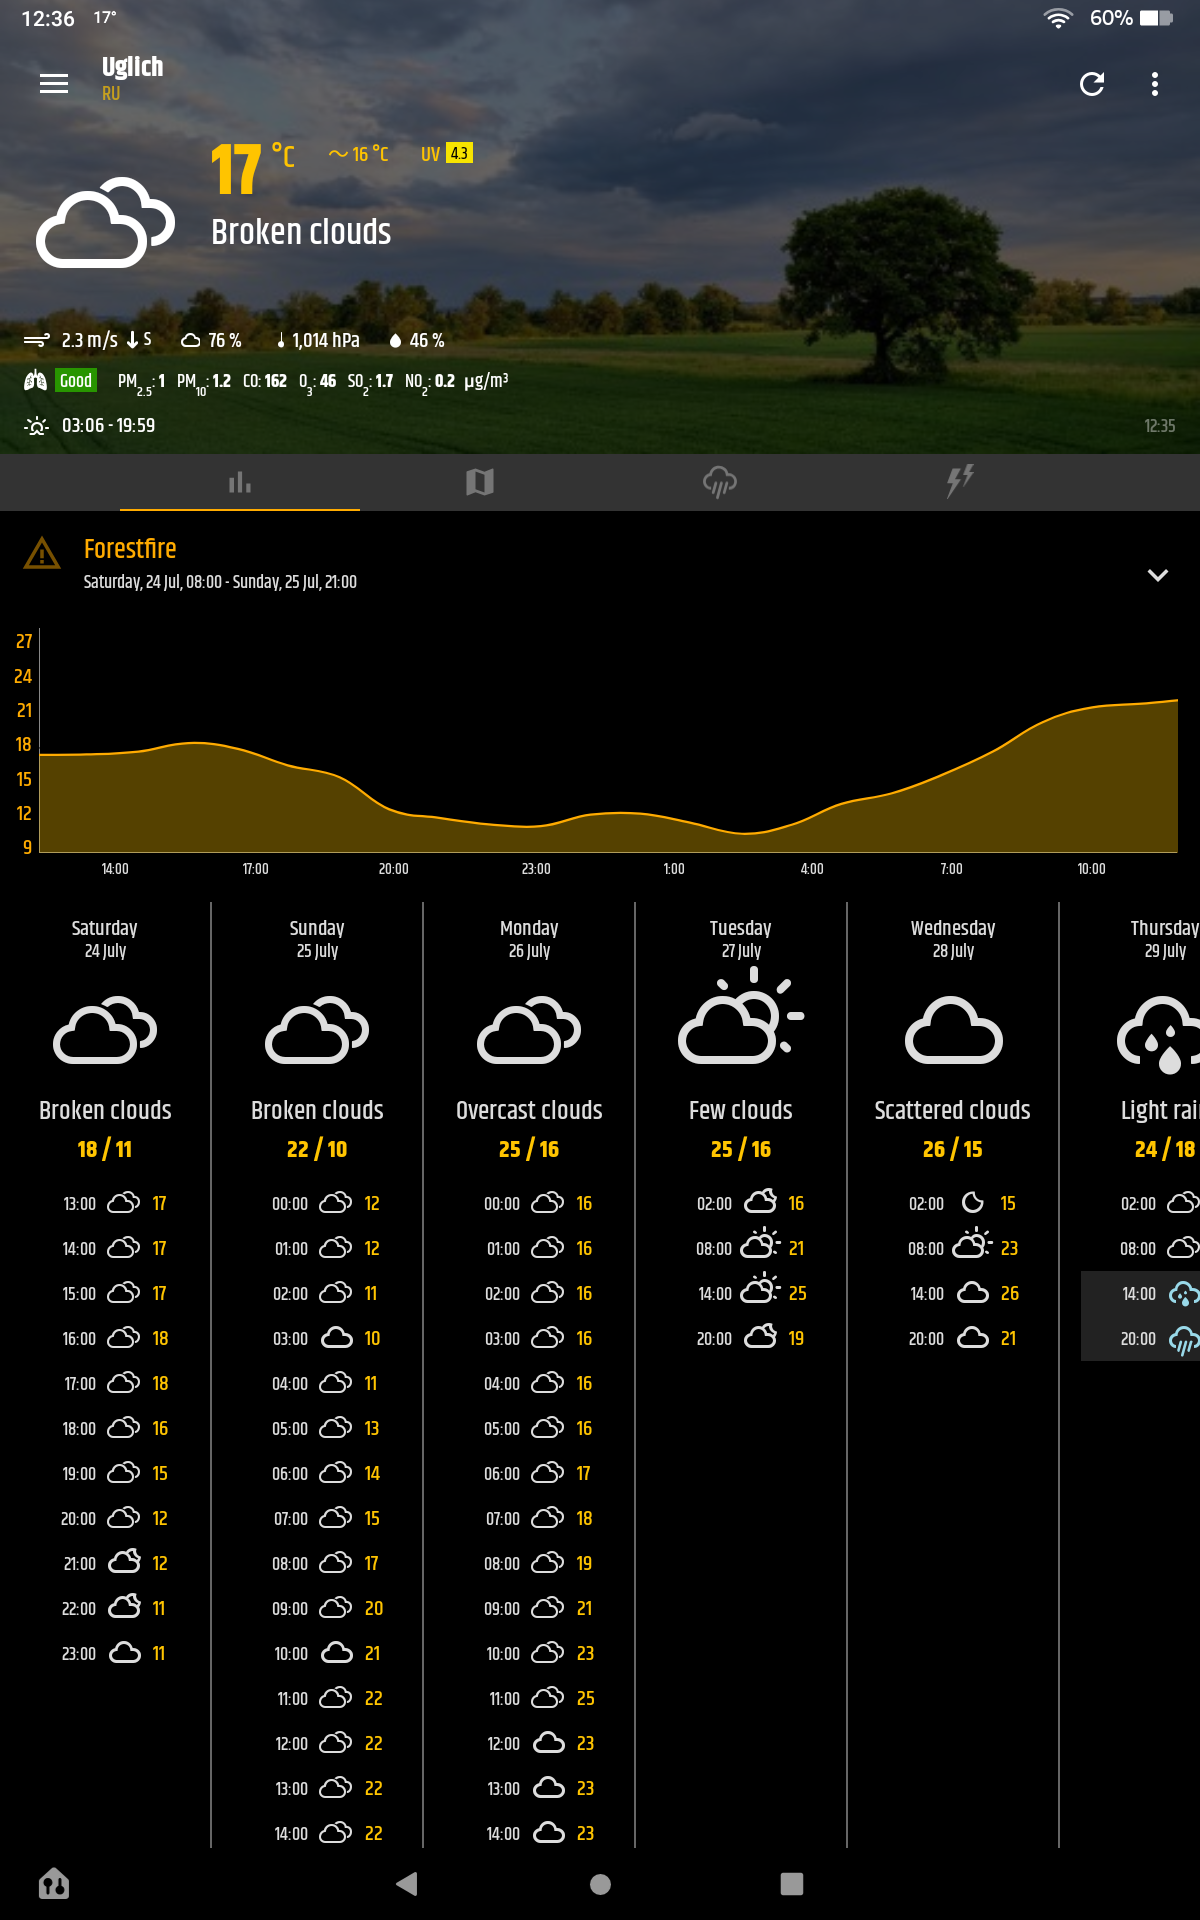Tap the Good air quality badge
The width and height of the screenshot is (1200, 1920).
[x=76, y=381]
